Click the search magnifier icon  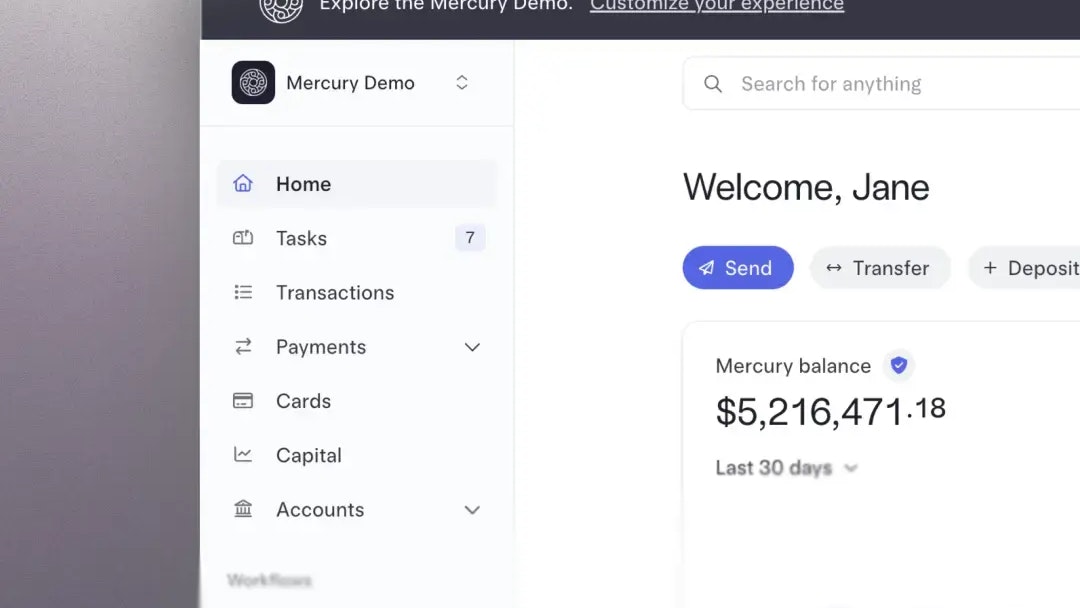[x=712, y=84]
